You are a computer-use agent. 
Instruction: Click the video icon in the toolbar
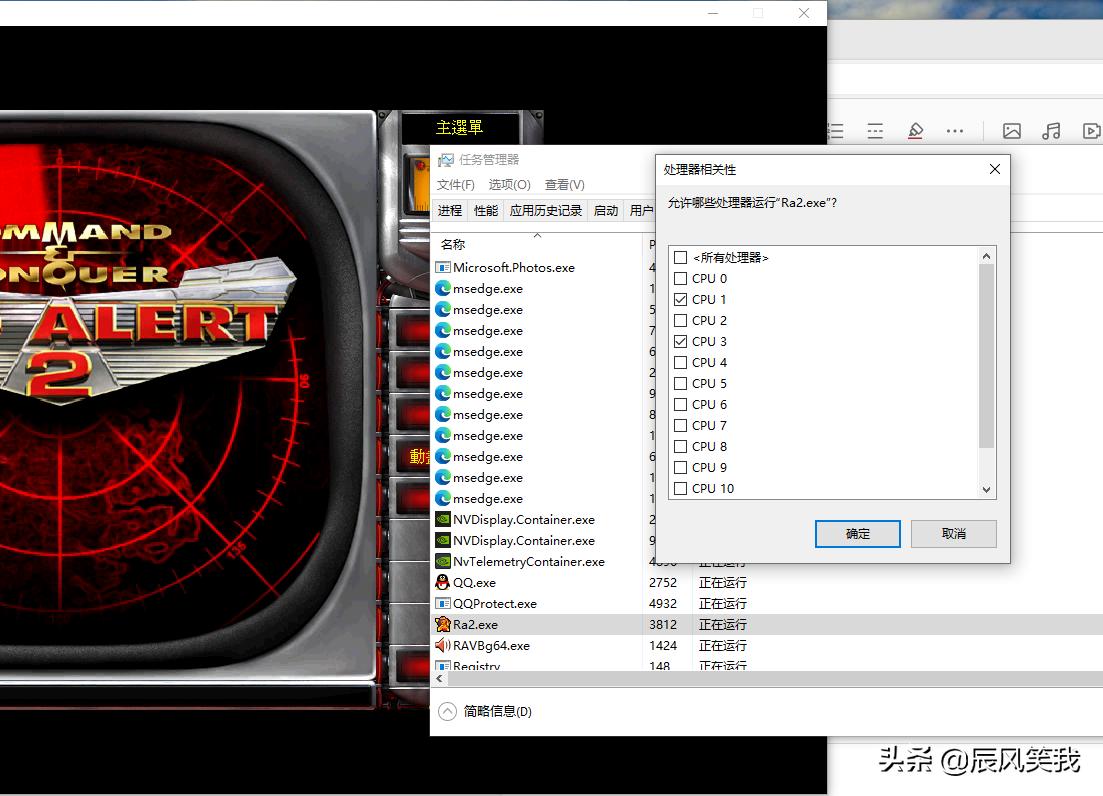coord(1091,130)
